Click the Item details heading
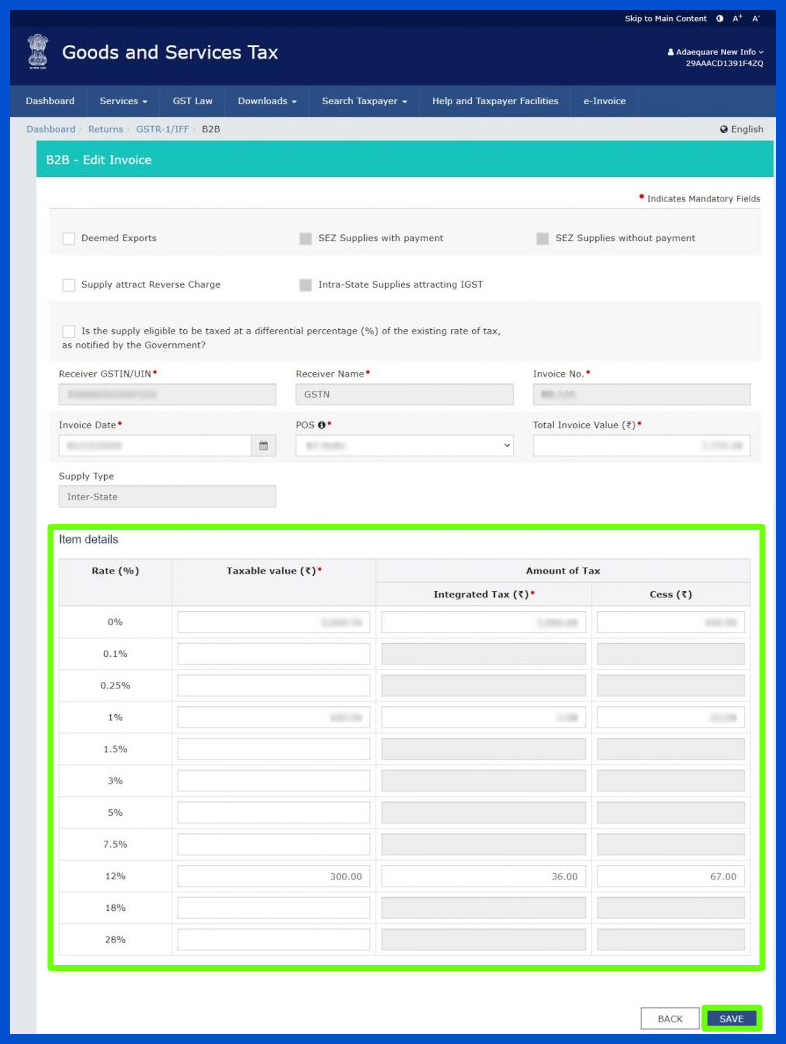The width and height of the screenshot is (786, 1044). tap(89, 539)
